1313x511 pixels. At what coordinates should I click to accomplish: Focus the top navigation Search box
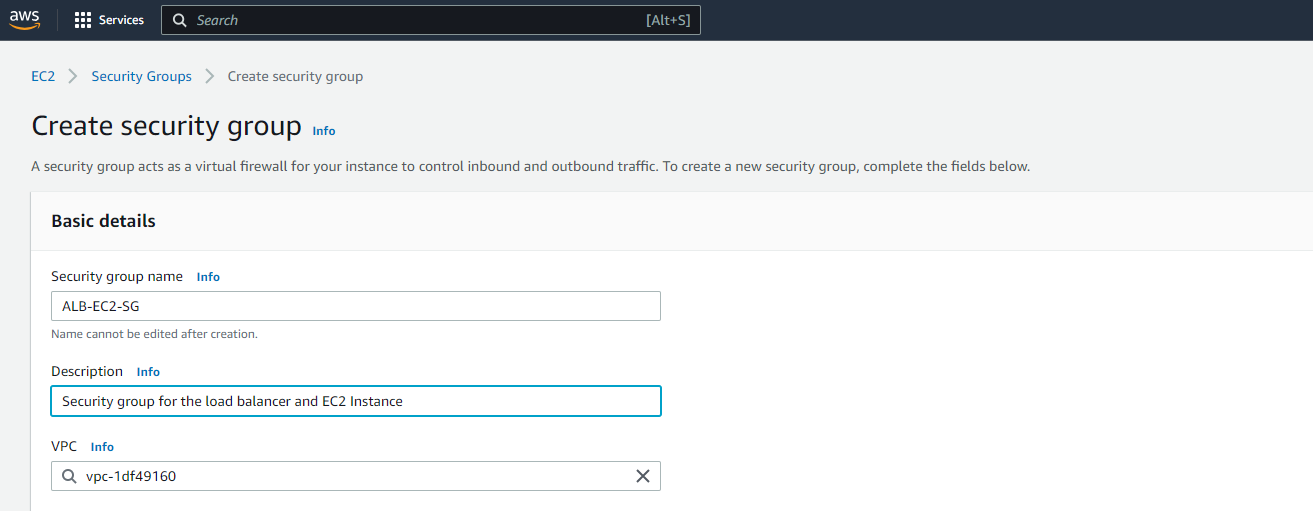point(431,20)
